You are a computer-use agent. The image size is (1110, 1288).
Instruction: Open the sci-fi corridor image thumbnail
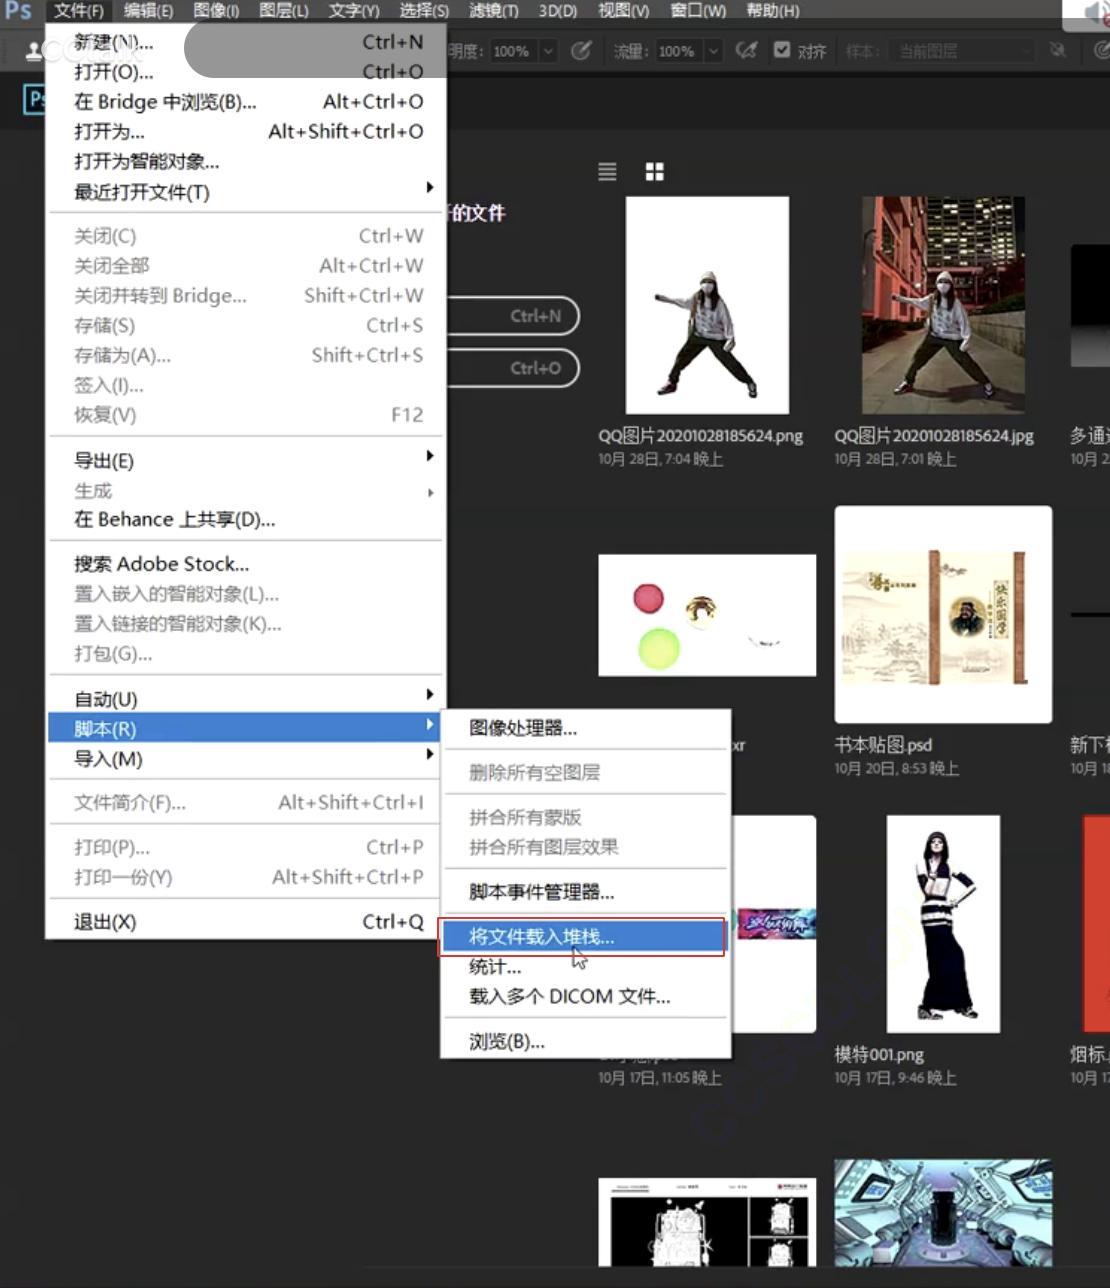click(943, 1213)
